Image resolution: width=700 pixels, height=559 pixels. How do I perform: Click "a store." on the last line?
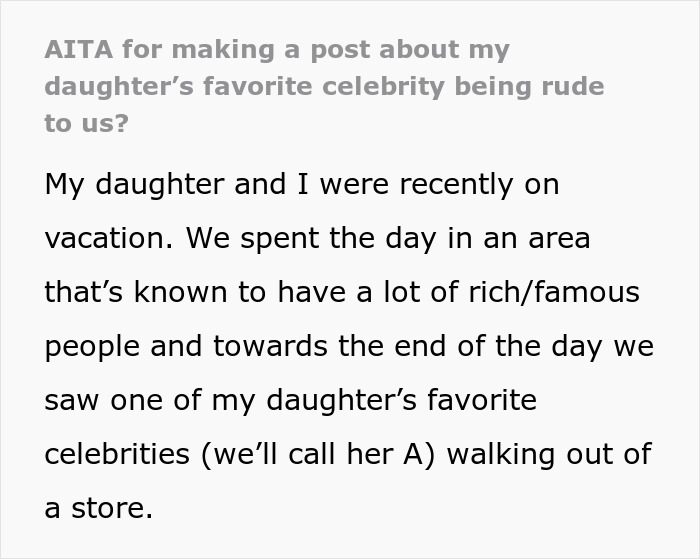coord(98,509)
